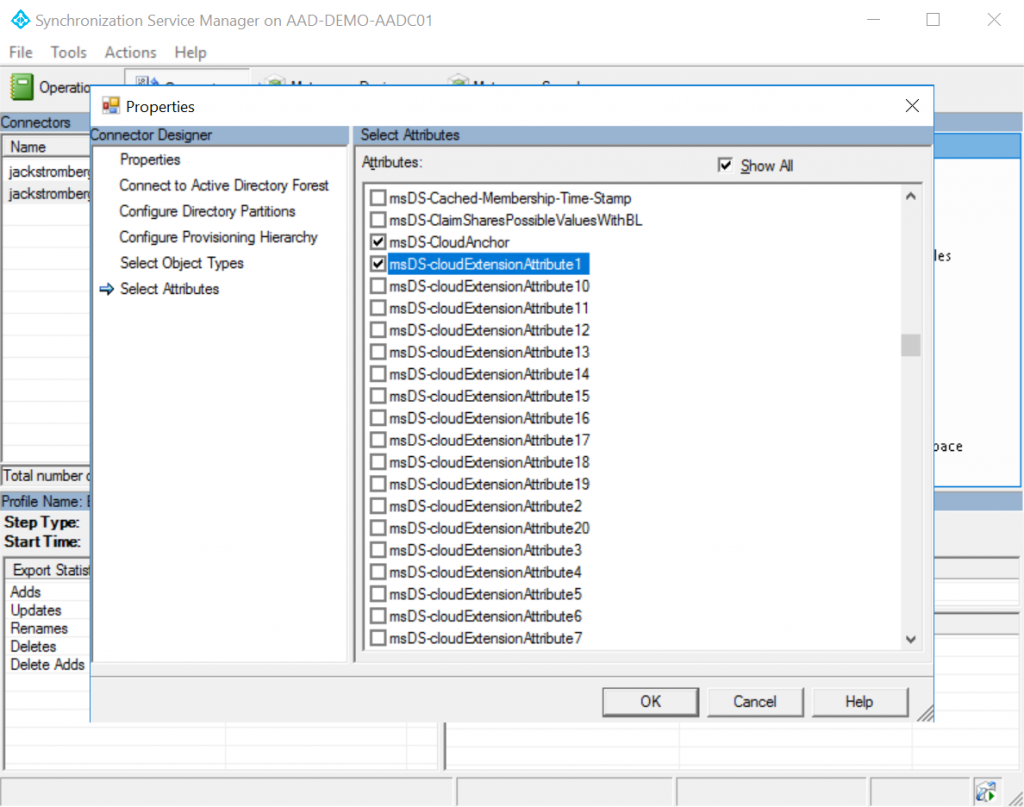
Task: Check msDS-cloudExtensionAttribute7 checkbox
Action: click(377, 638)
